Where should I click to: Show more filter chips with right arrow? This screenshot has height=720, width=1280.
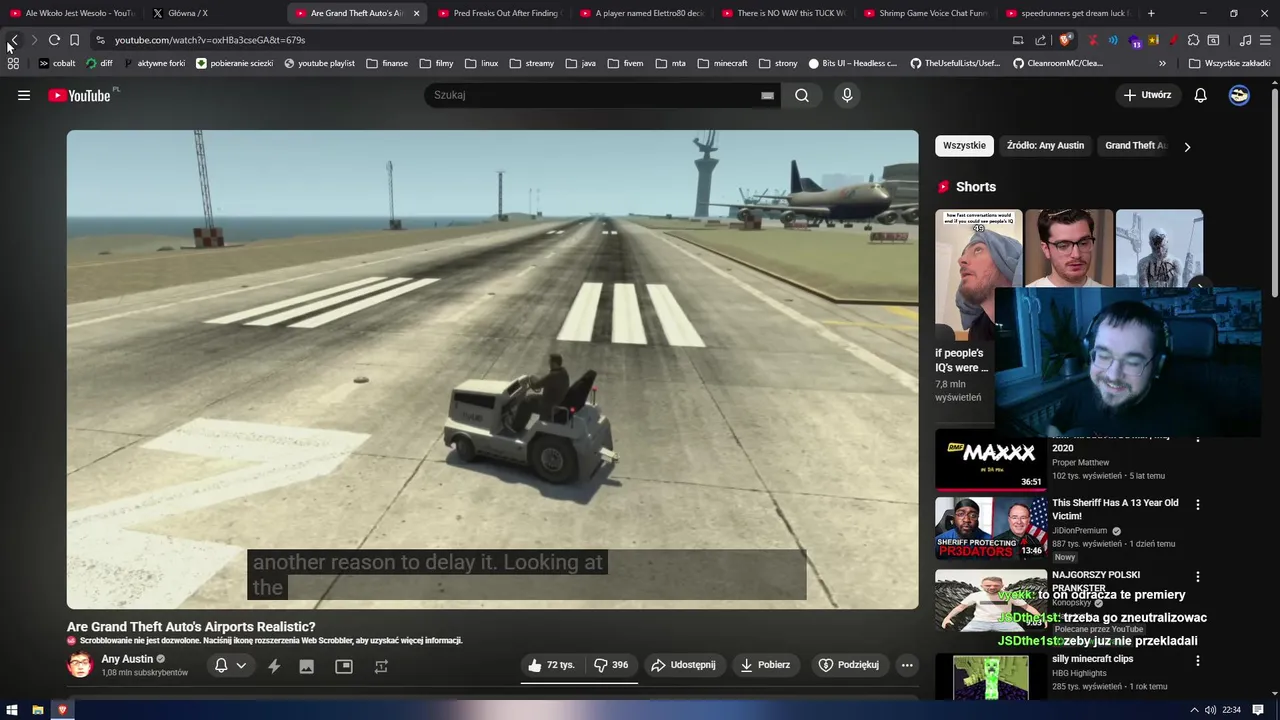[1187, 147]
